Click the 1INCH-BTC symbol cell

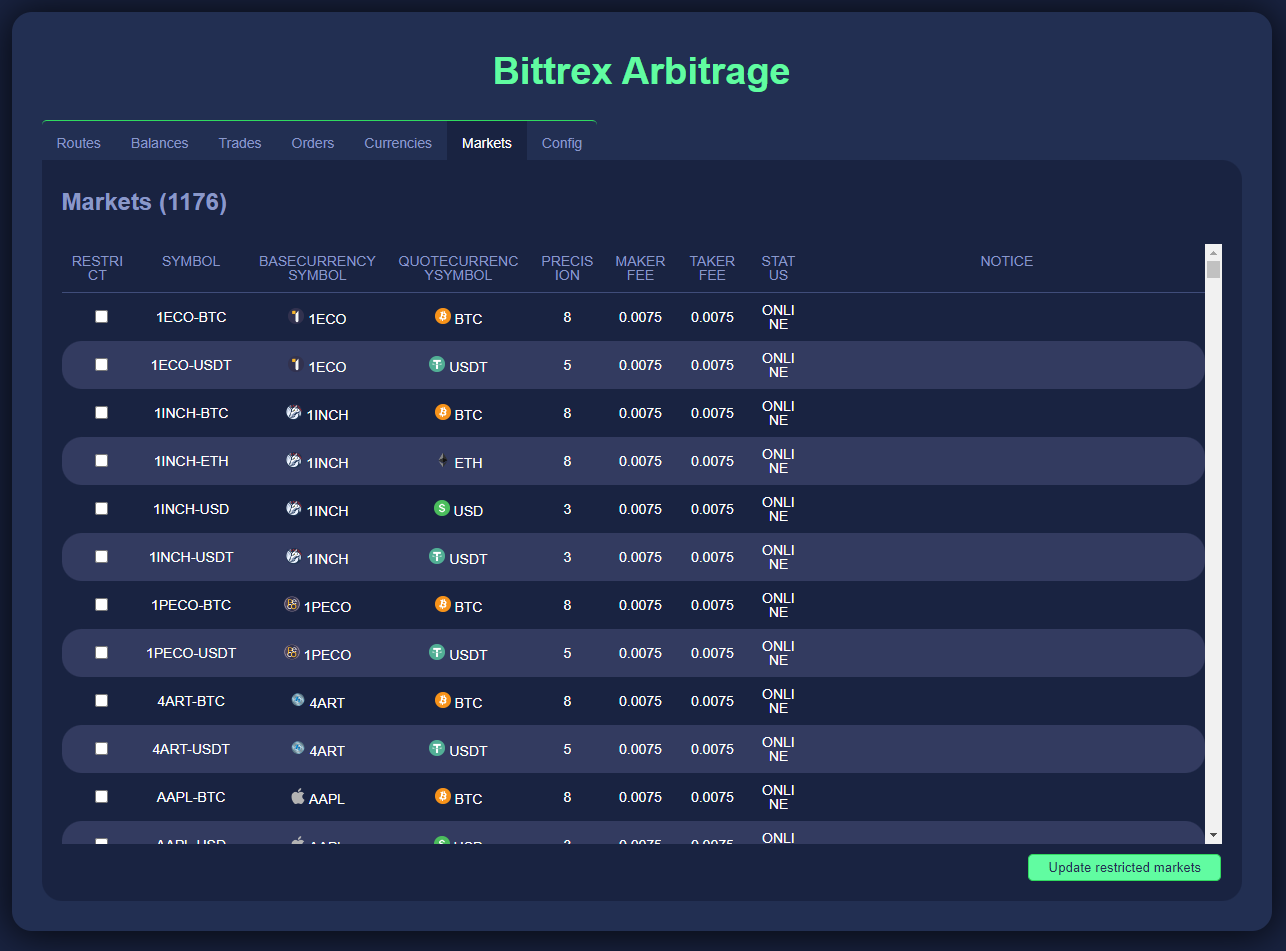click(191, 413)
